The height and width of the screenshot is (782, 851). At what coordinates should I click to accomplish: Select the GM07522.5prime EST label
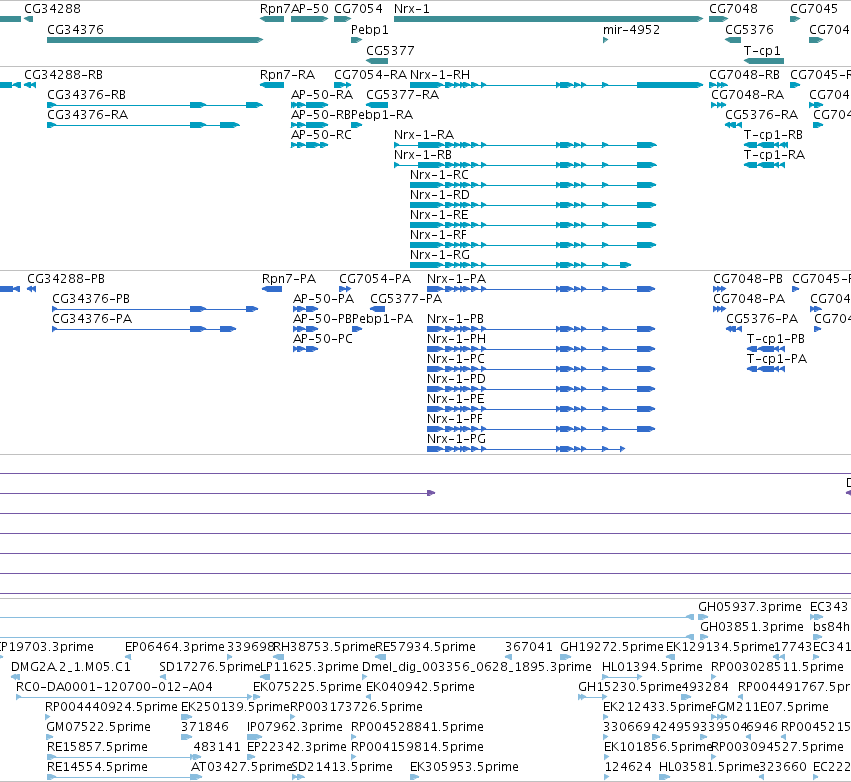(99, 727)
